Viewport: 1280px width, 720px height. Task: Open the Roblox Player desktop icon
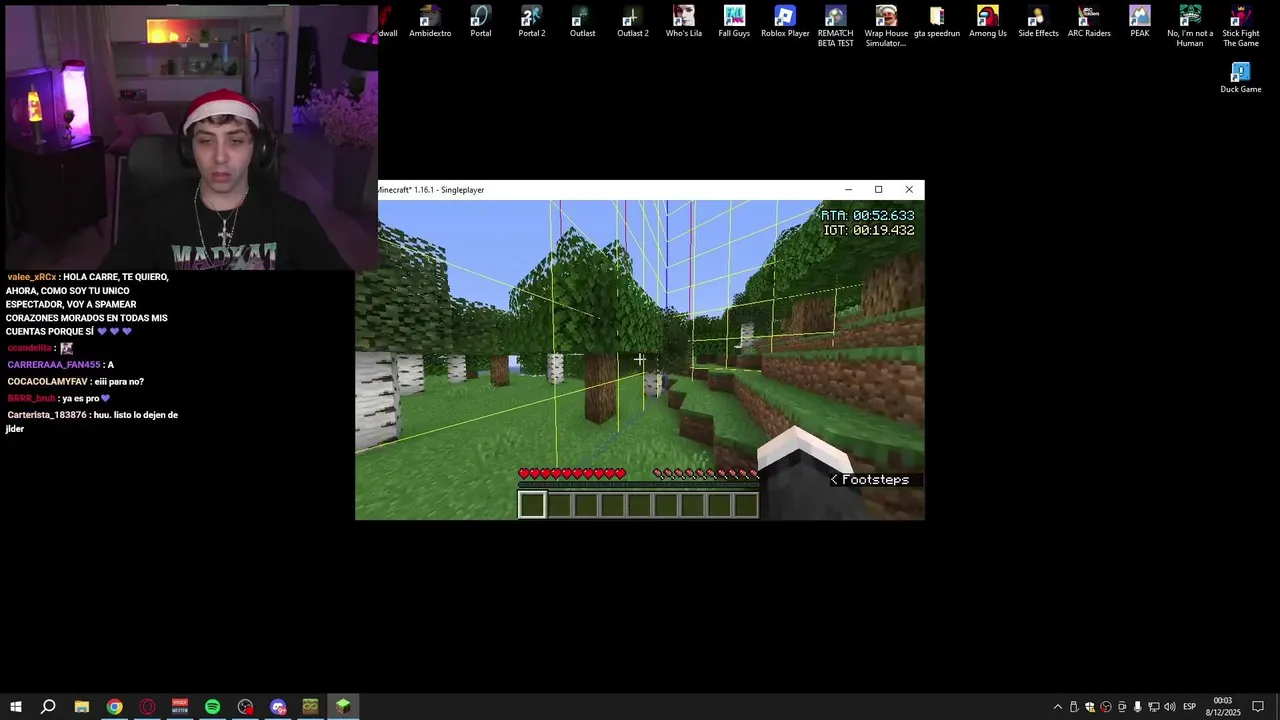[785, 22]
